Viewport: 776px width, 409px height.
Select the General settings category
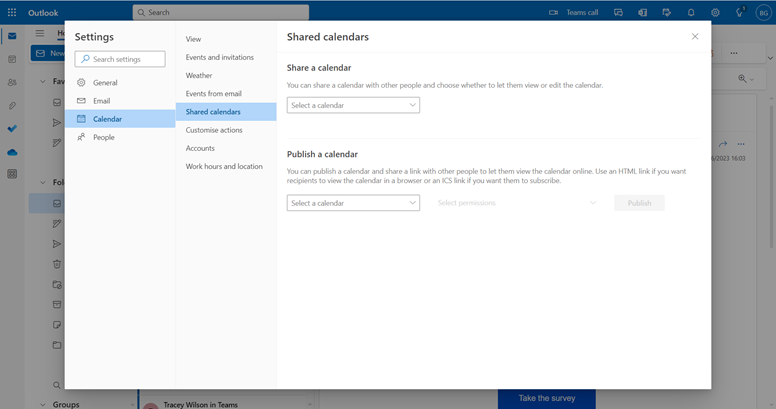tap(105, 83)
